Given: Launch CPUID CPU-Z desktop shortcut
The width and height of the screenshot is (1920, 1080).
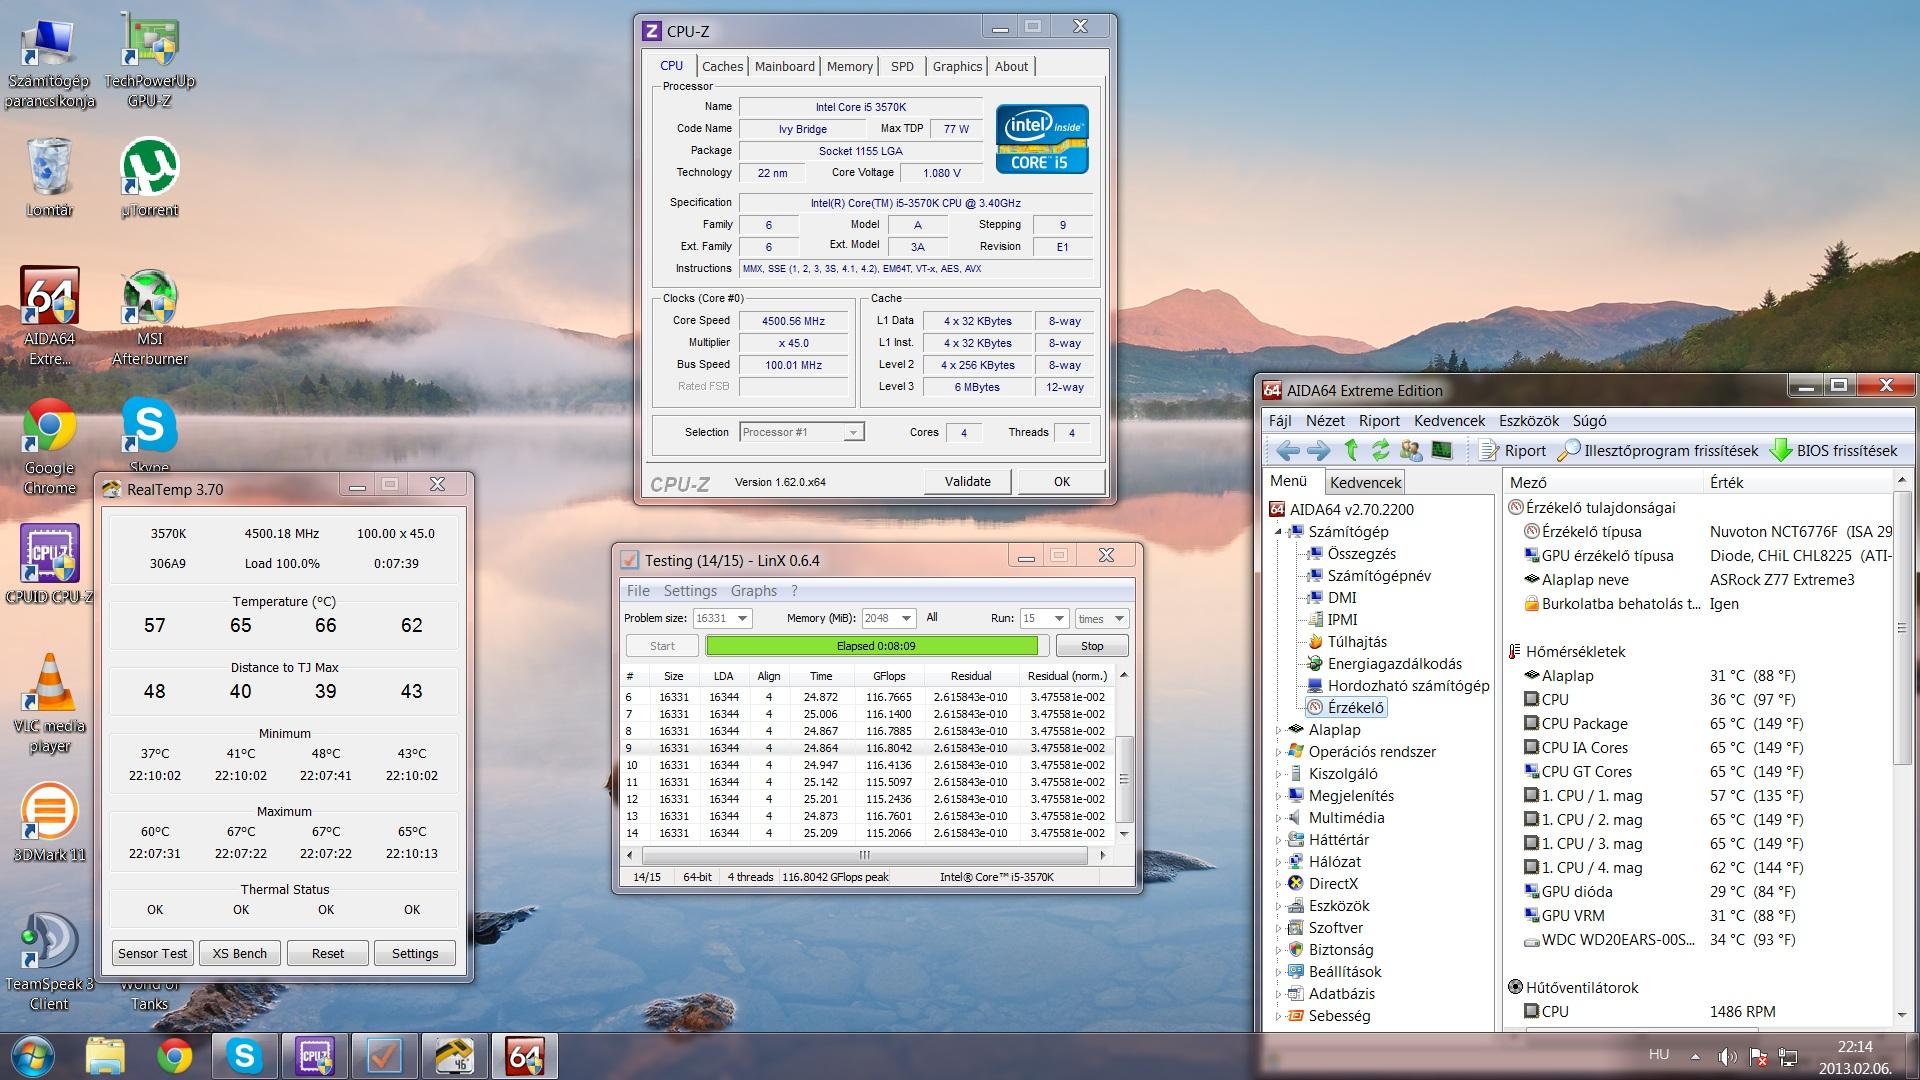Looking at the screenshot, I should [49, 564].
